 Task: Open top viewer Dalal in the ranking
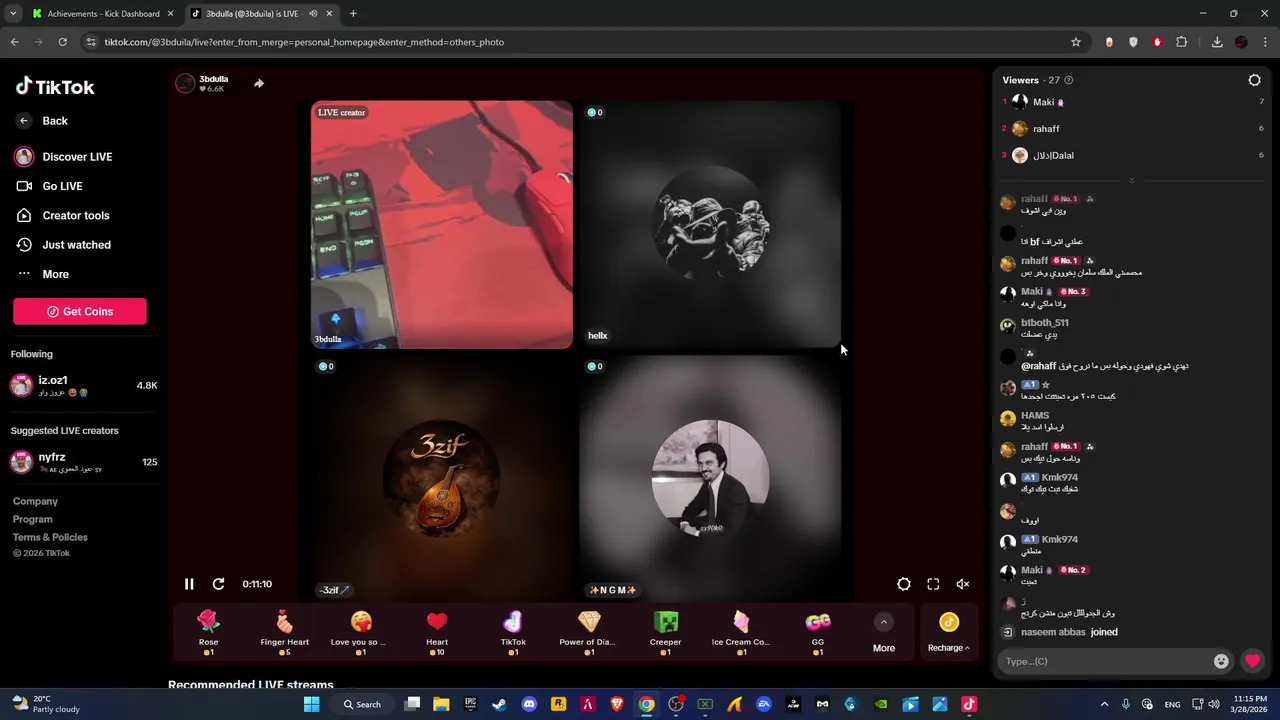[1133, 155]
